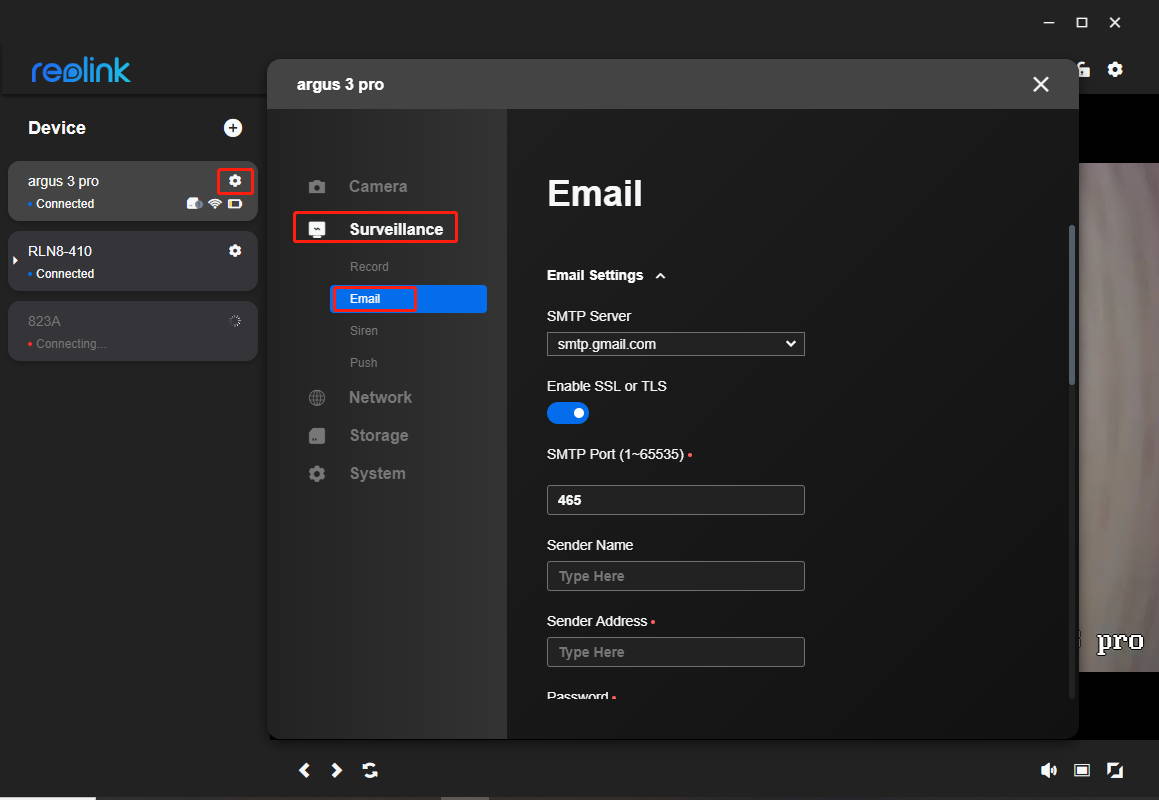Click the camera live view thumbnail
Image resolution: width=1159 pixels, height=800 pixels.
1118,417
